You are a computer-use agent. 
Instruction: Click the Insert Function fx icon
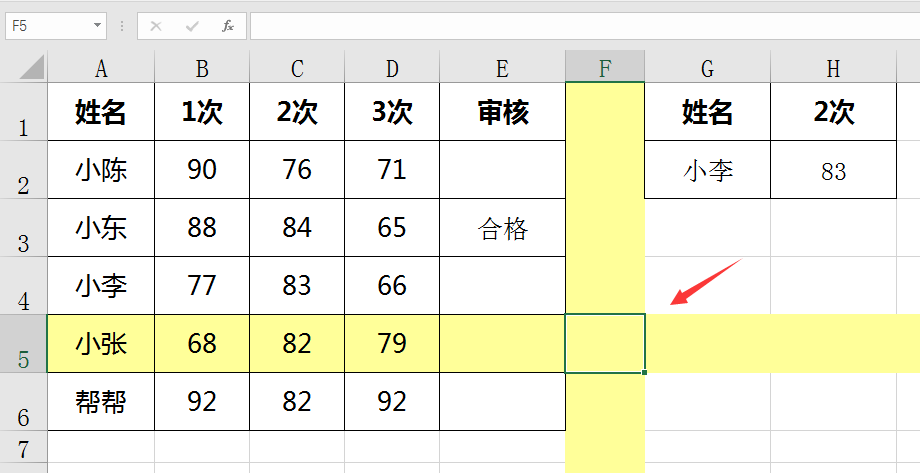pyautogui.click(x=228, y=26)
